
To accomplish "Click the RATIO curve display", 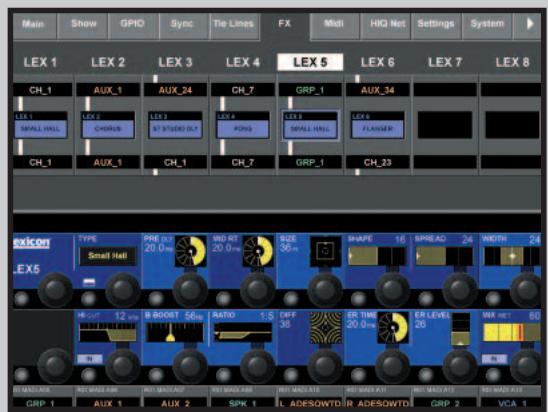I will point(243,332).
